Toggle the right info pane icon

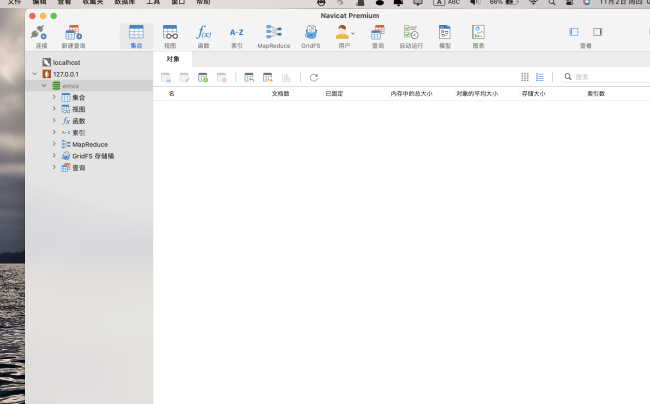click(597, 32)
